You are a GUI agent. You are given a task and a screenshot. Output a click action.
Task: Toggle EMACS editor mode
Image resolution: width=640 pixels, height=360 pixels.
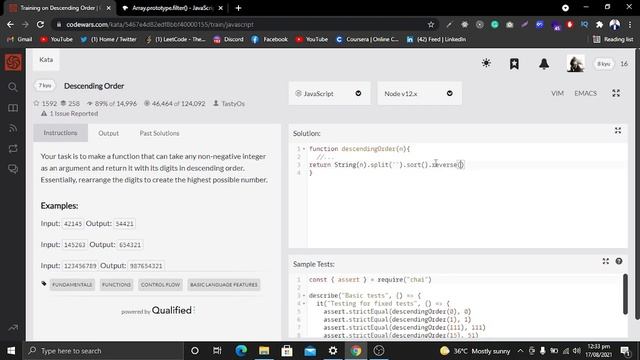[x=585, y=93]
